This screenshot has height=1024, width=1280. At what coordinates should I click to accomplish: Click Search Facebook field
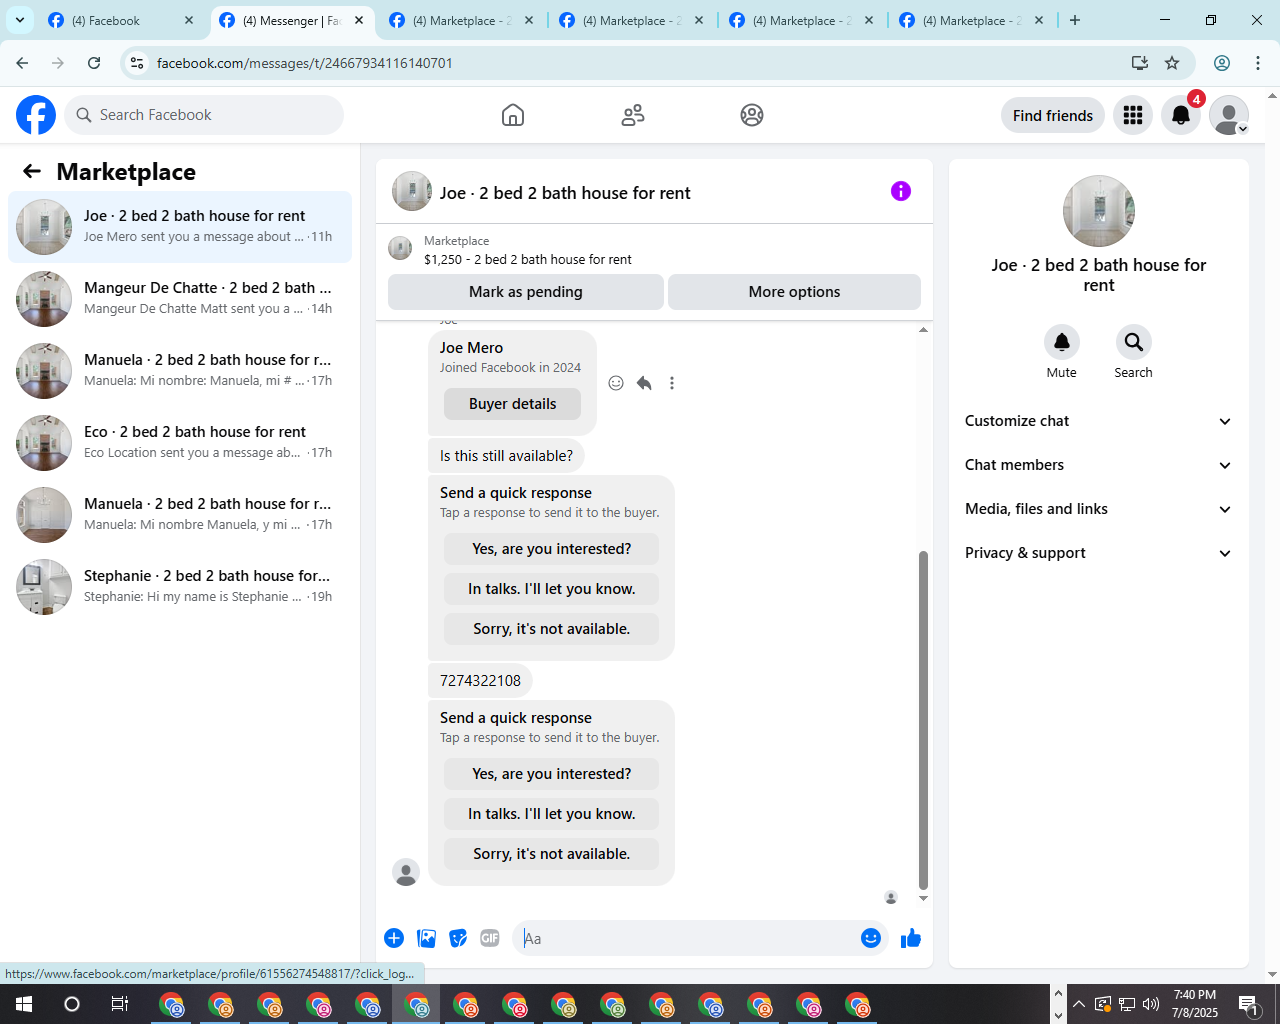click(204, 115)
